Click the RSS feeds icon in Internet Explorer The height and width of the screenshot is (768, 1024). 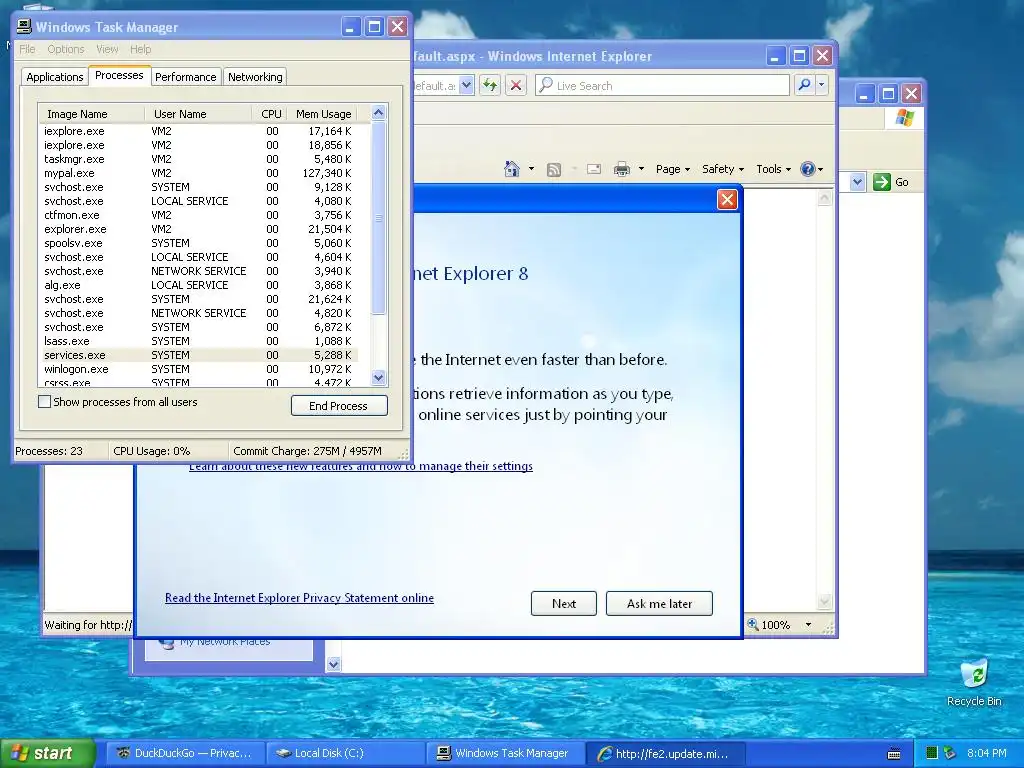[554, 170]
